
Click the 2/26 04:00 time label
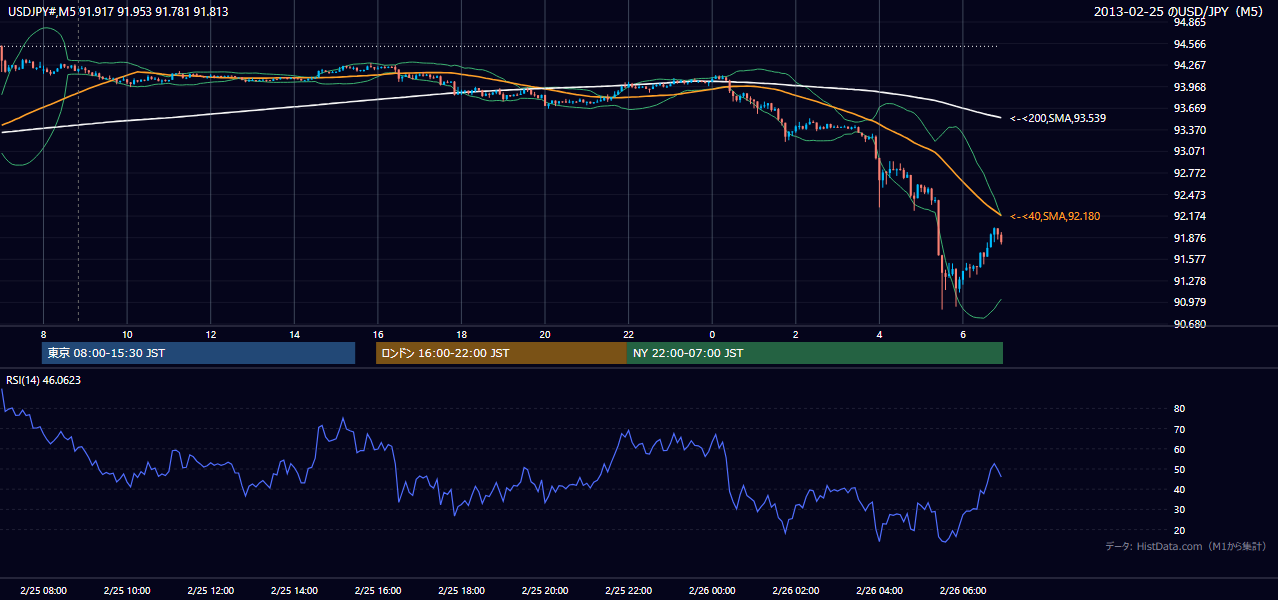click(879, 591)
